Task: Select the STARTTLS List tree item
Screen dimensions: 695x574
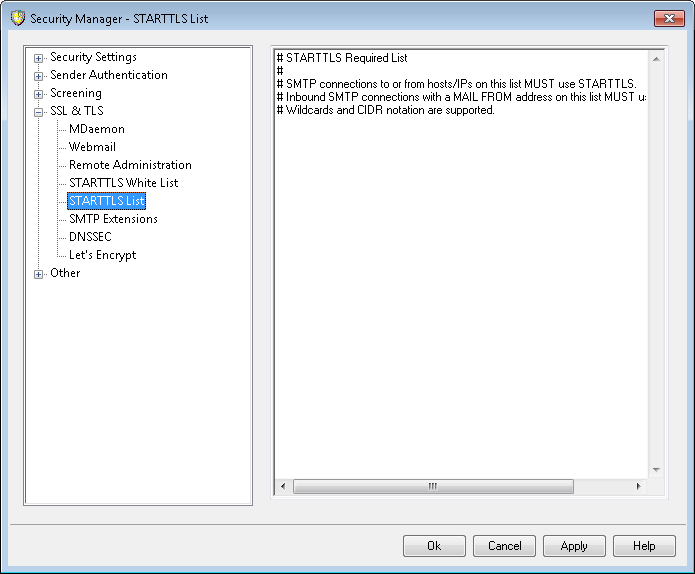Action: pos(106,201)
